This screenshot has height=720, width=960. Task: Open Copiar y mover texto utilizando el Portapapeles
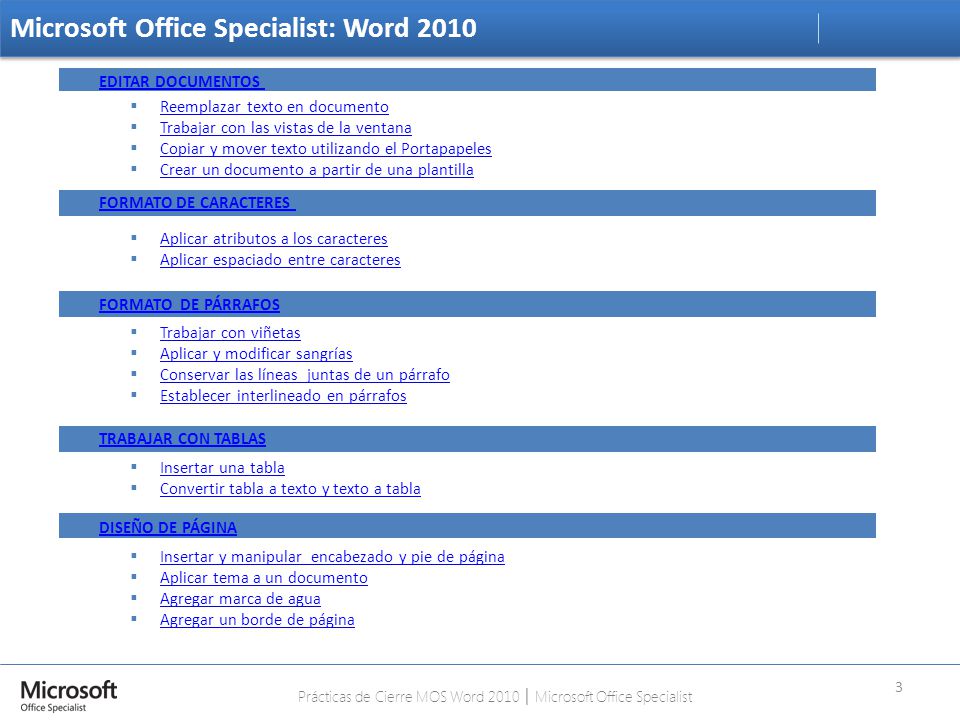[326, 149]
